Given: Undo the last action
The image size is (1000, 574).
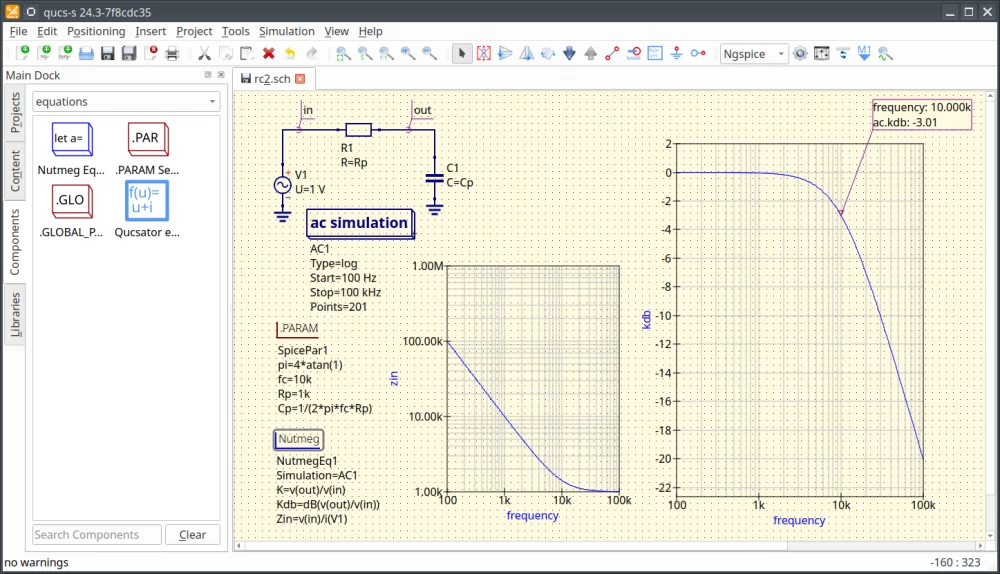Looking at the screenshot, I should click(x=290, y=54).
